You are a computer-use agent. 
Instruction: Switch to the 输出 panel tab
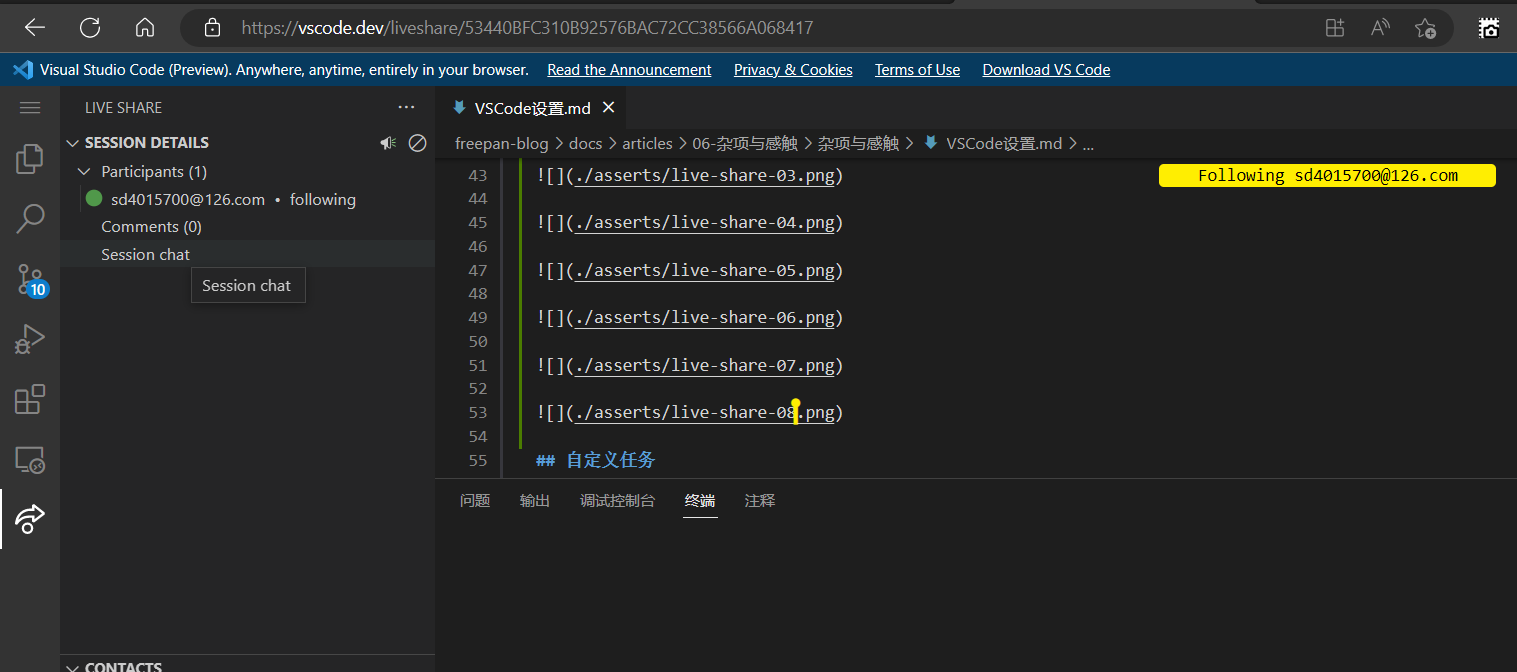(535, 501)
